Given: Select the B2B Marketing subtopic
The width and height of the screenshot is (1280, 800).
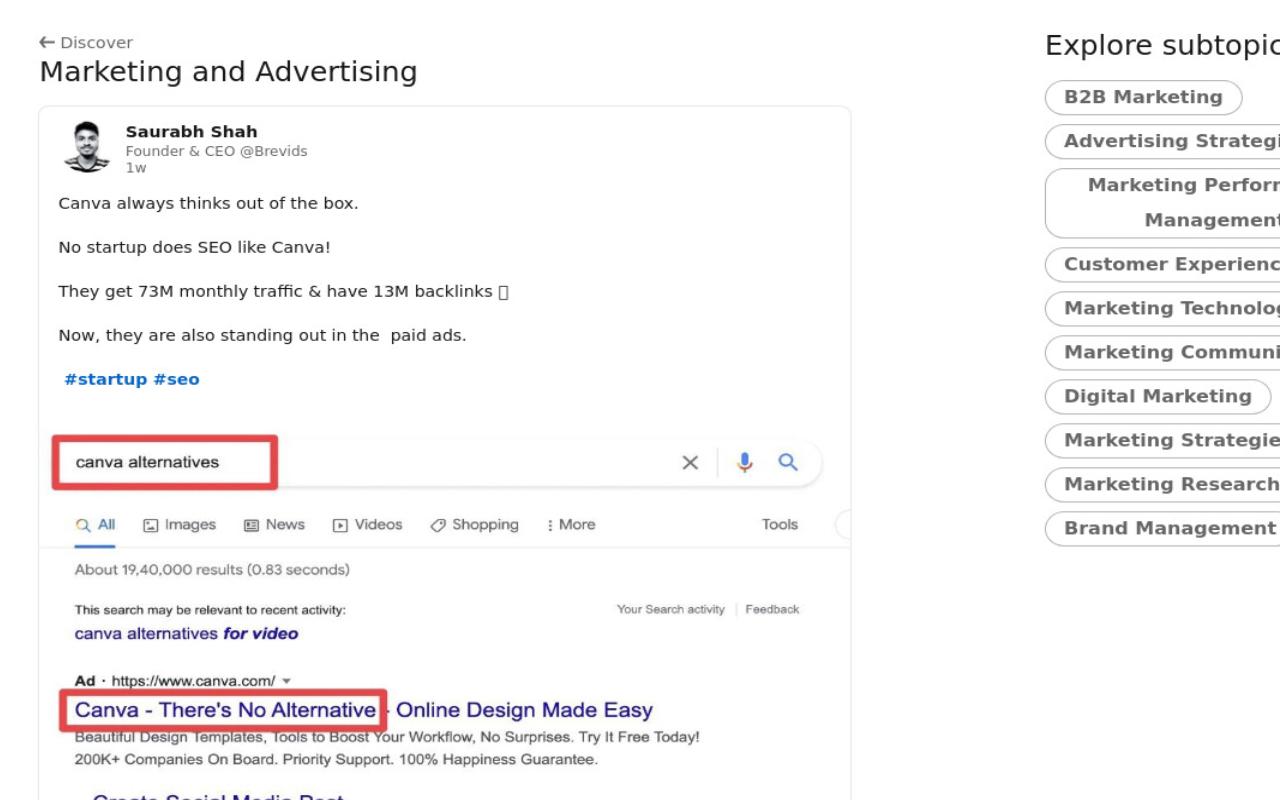Looking at the screenshot, I should coord(1143,97).
